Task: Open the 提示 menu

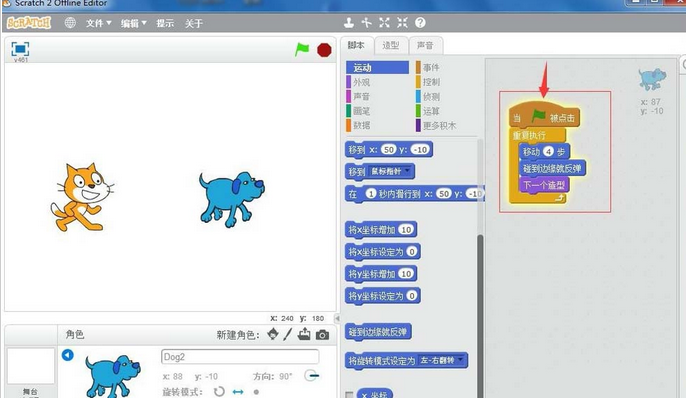Action: [165, 23]
